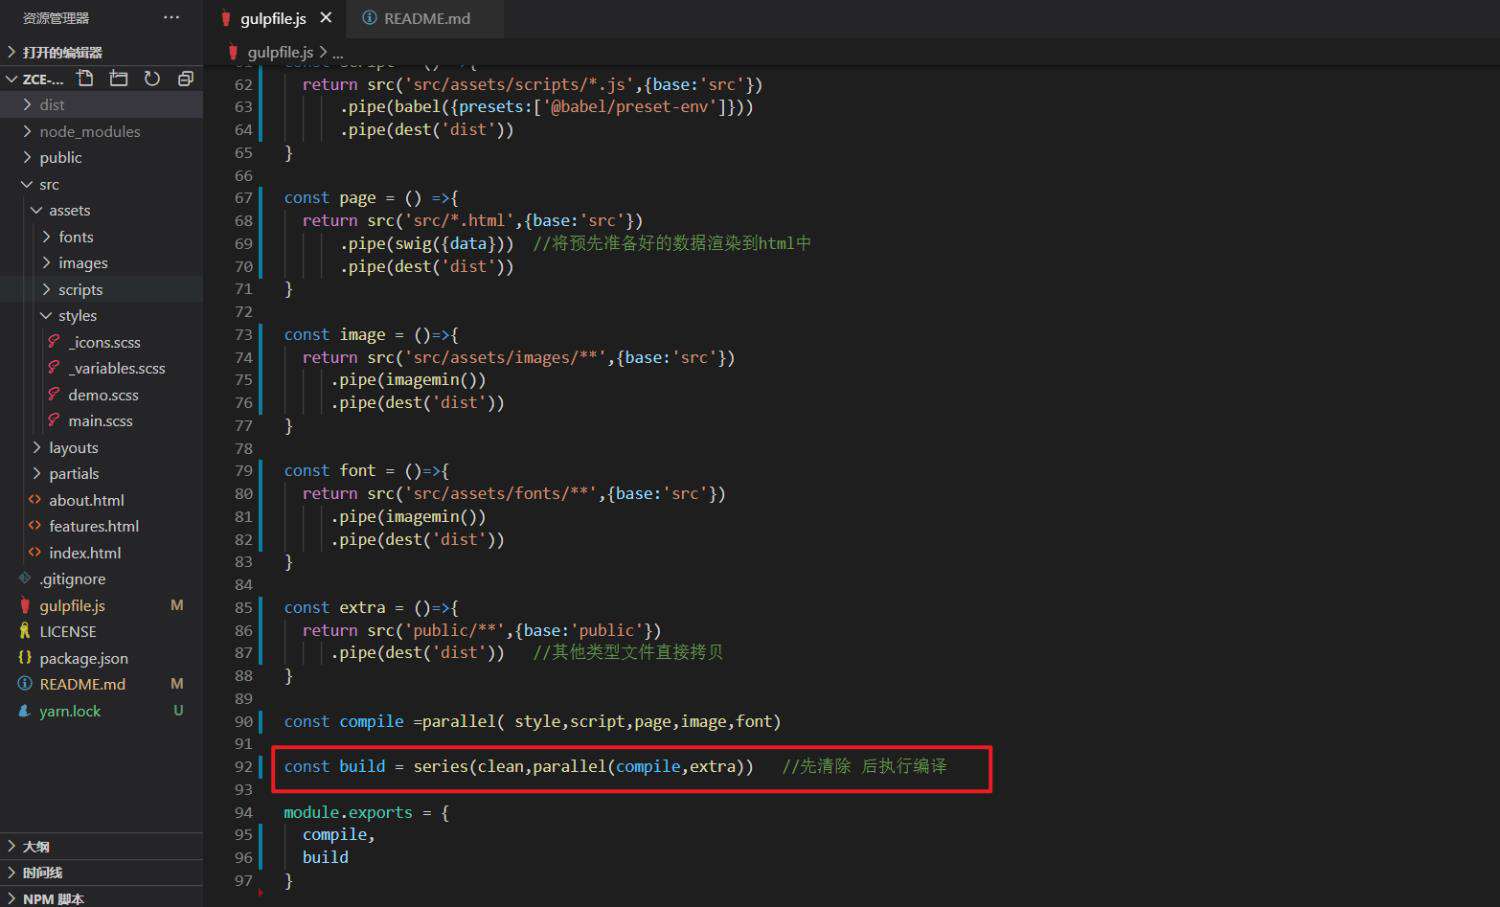Click the //先清除 后执行编译 comment on line 92
The image size is (1500, 907).
[864, 766]
